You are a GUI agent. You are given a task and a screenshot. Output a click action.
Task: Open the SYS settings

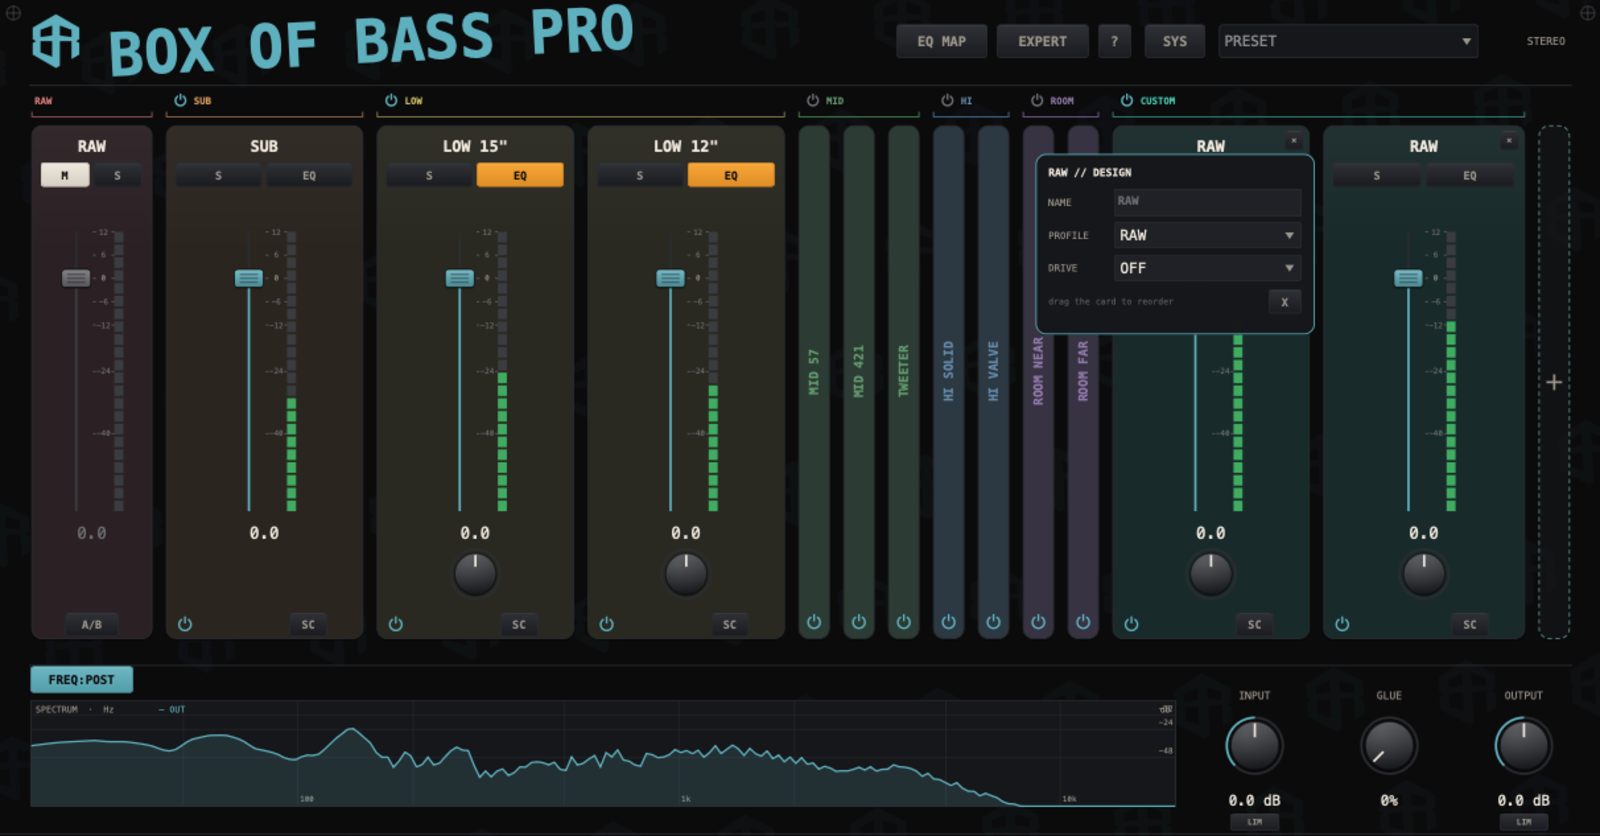[1175, 41]
